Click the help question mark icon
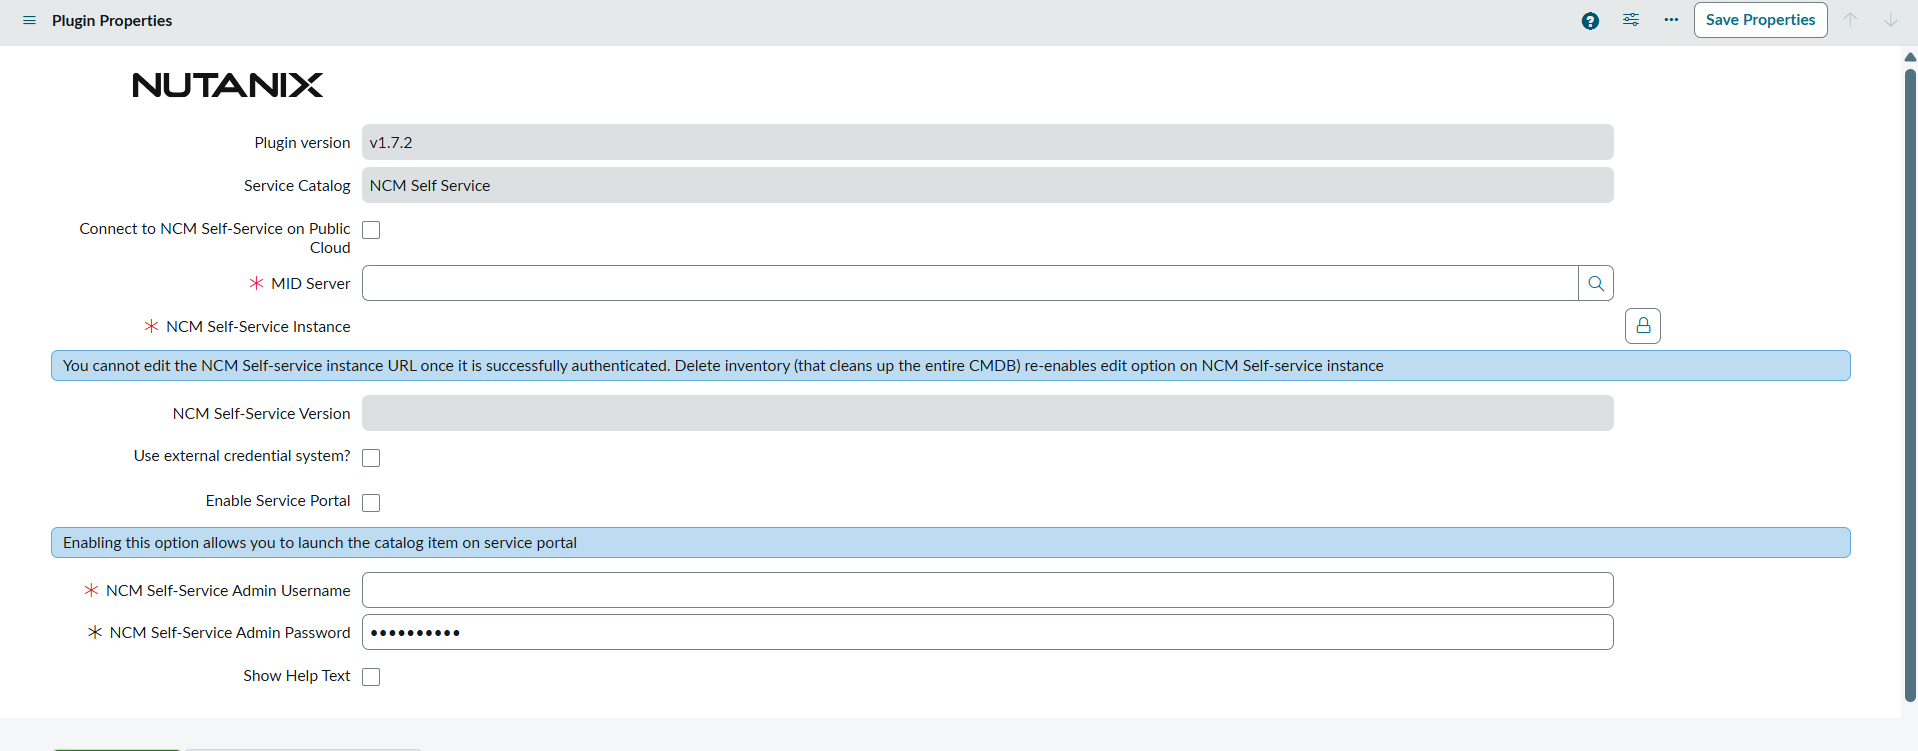This screenshot has width=1918, height=751. [1590, 21]
